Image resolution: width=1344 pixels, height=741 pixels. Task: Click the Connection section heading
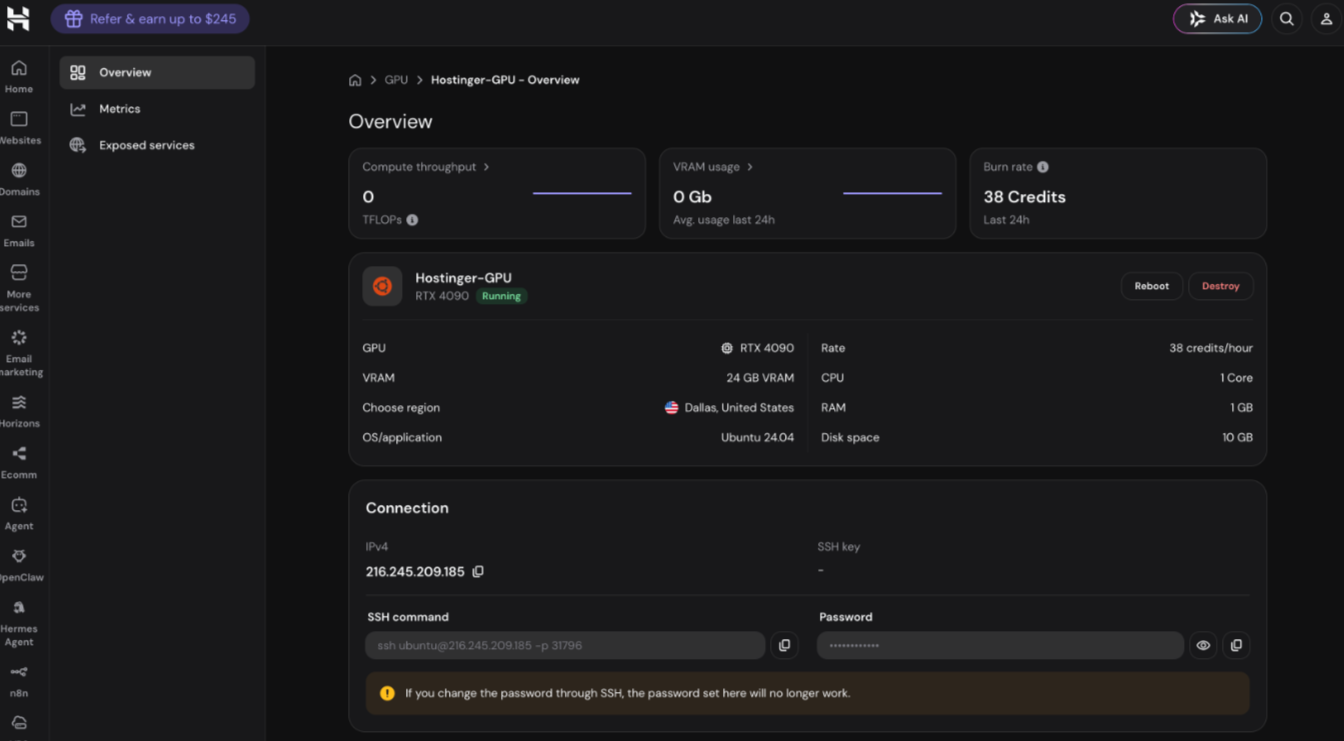tap(407, 508)
